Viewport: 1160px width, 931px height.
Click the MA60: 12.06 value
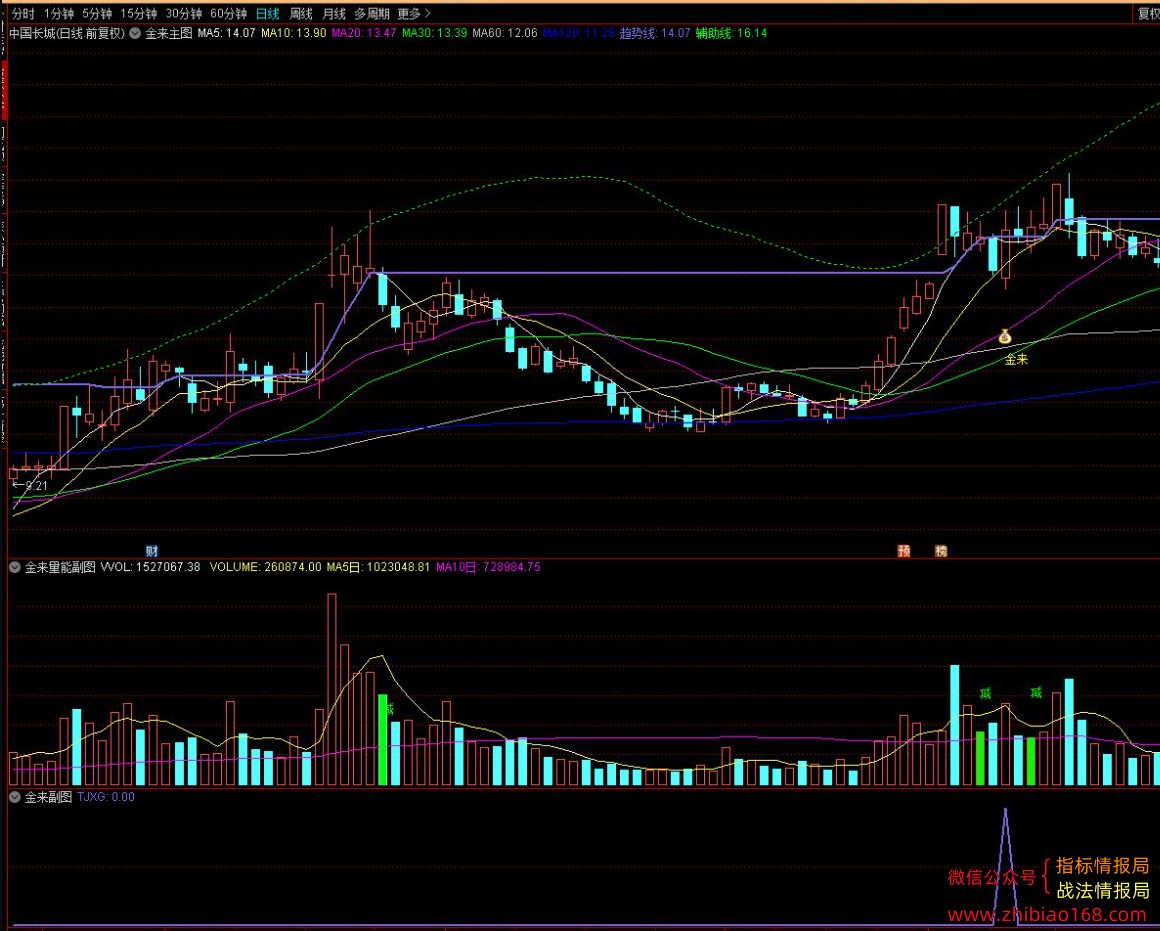(x=505, y=33)
